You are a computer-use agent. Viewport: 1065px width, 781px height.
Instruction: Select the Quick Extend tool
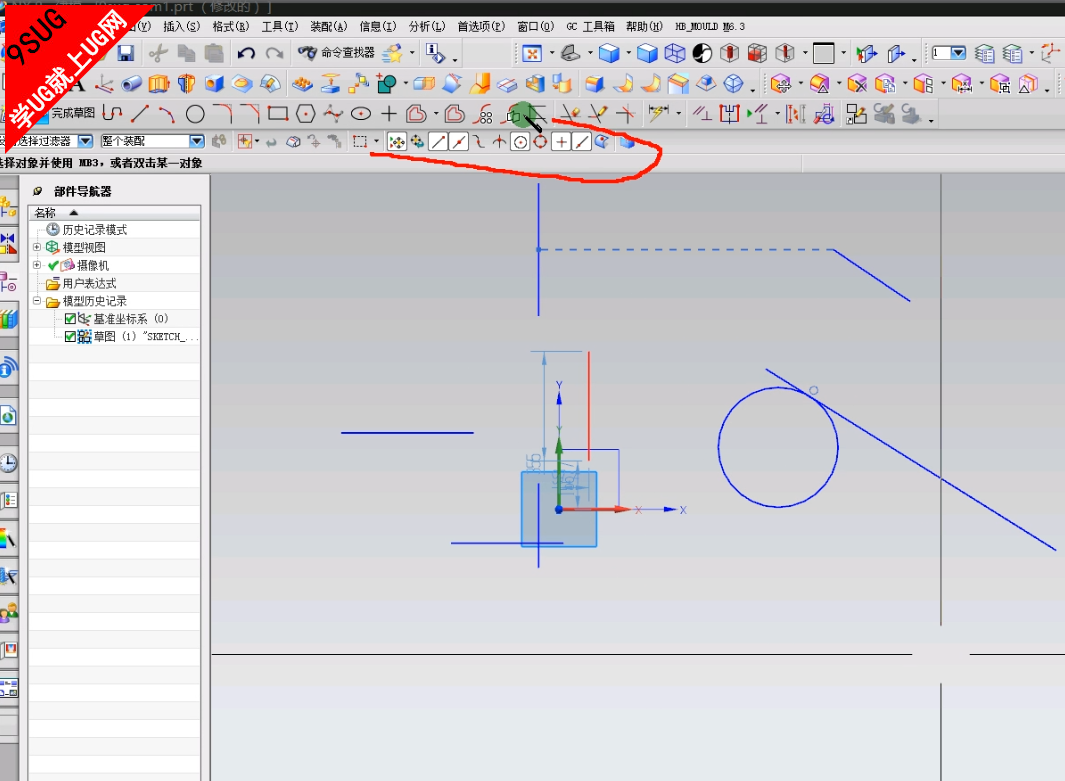click(x=598, y=113)
